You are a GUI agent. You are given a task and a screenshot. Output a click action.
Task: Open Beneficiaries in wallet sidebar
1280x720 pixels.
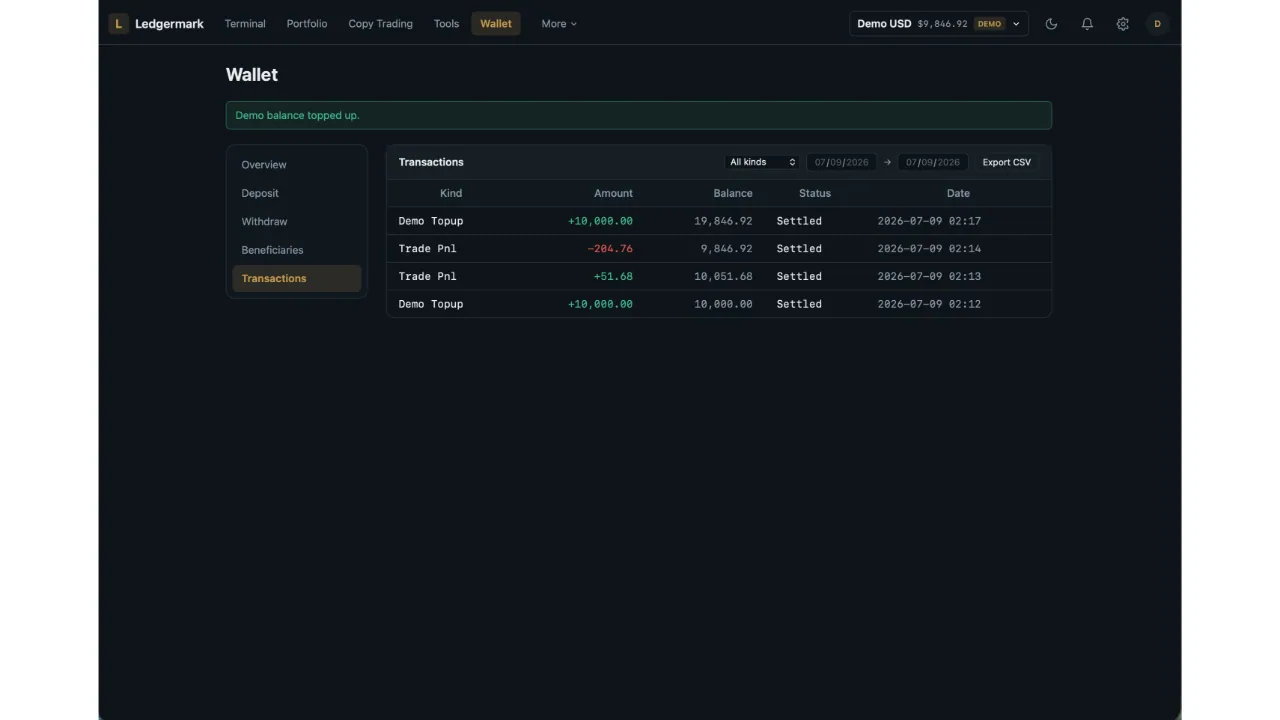coord(296,250)
